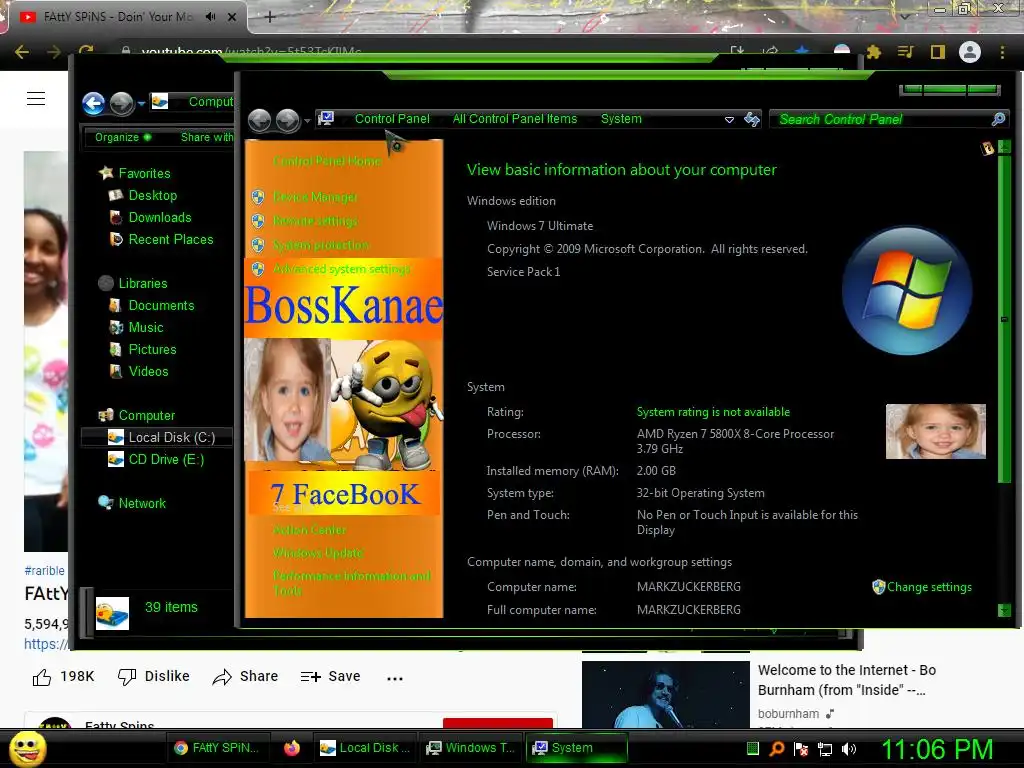Viewport: 1024px width, 768px height.
Task: Save the YouTube video to playlist
Action: [x=330, y=677]
